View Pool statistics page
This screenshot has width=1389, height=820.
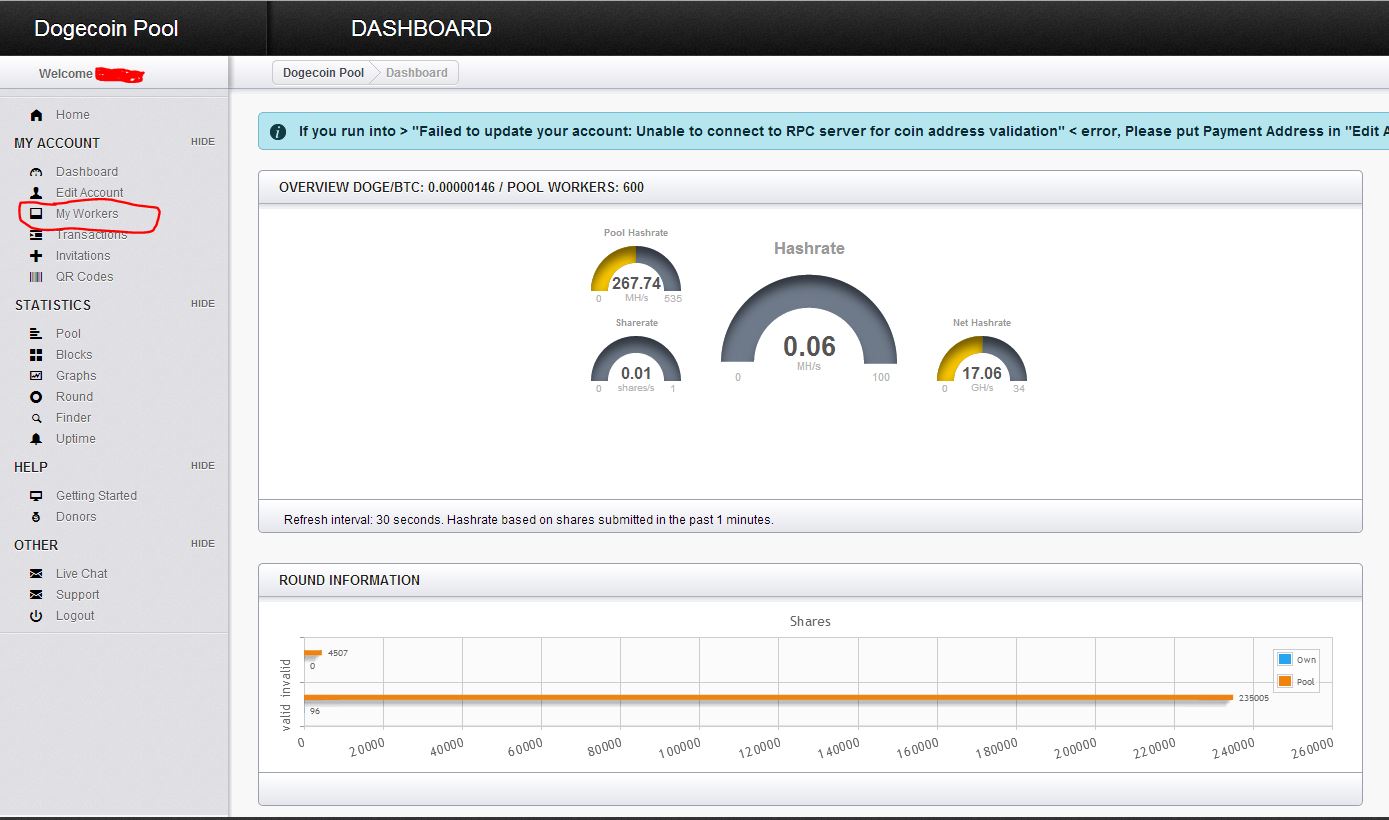point(68,334)
